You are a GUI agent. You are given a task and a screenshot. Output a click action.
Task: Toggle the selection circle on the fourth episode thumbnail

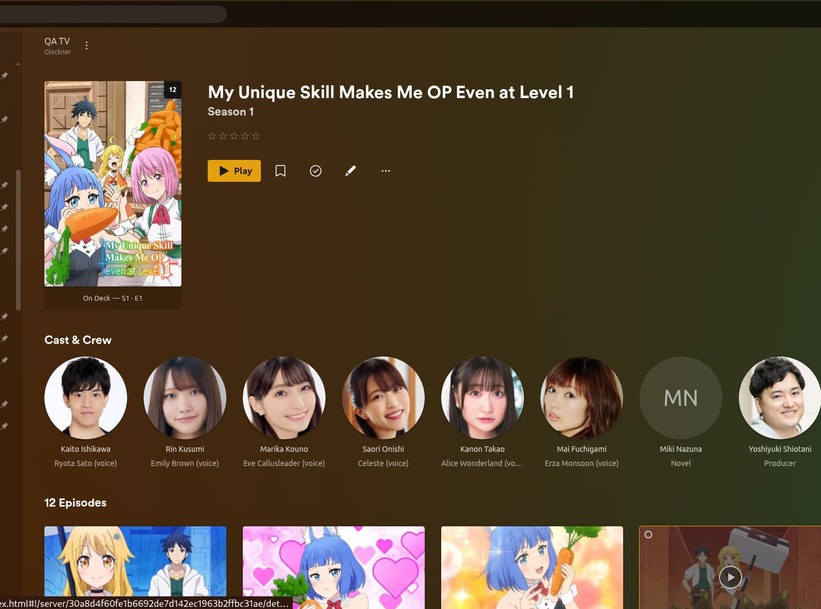(649, 535)
